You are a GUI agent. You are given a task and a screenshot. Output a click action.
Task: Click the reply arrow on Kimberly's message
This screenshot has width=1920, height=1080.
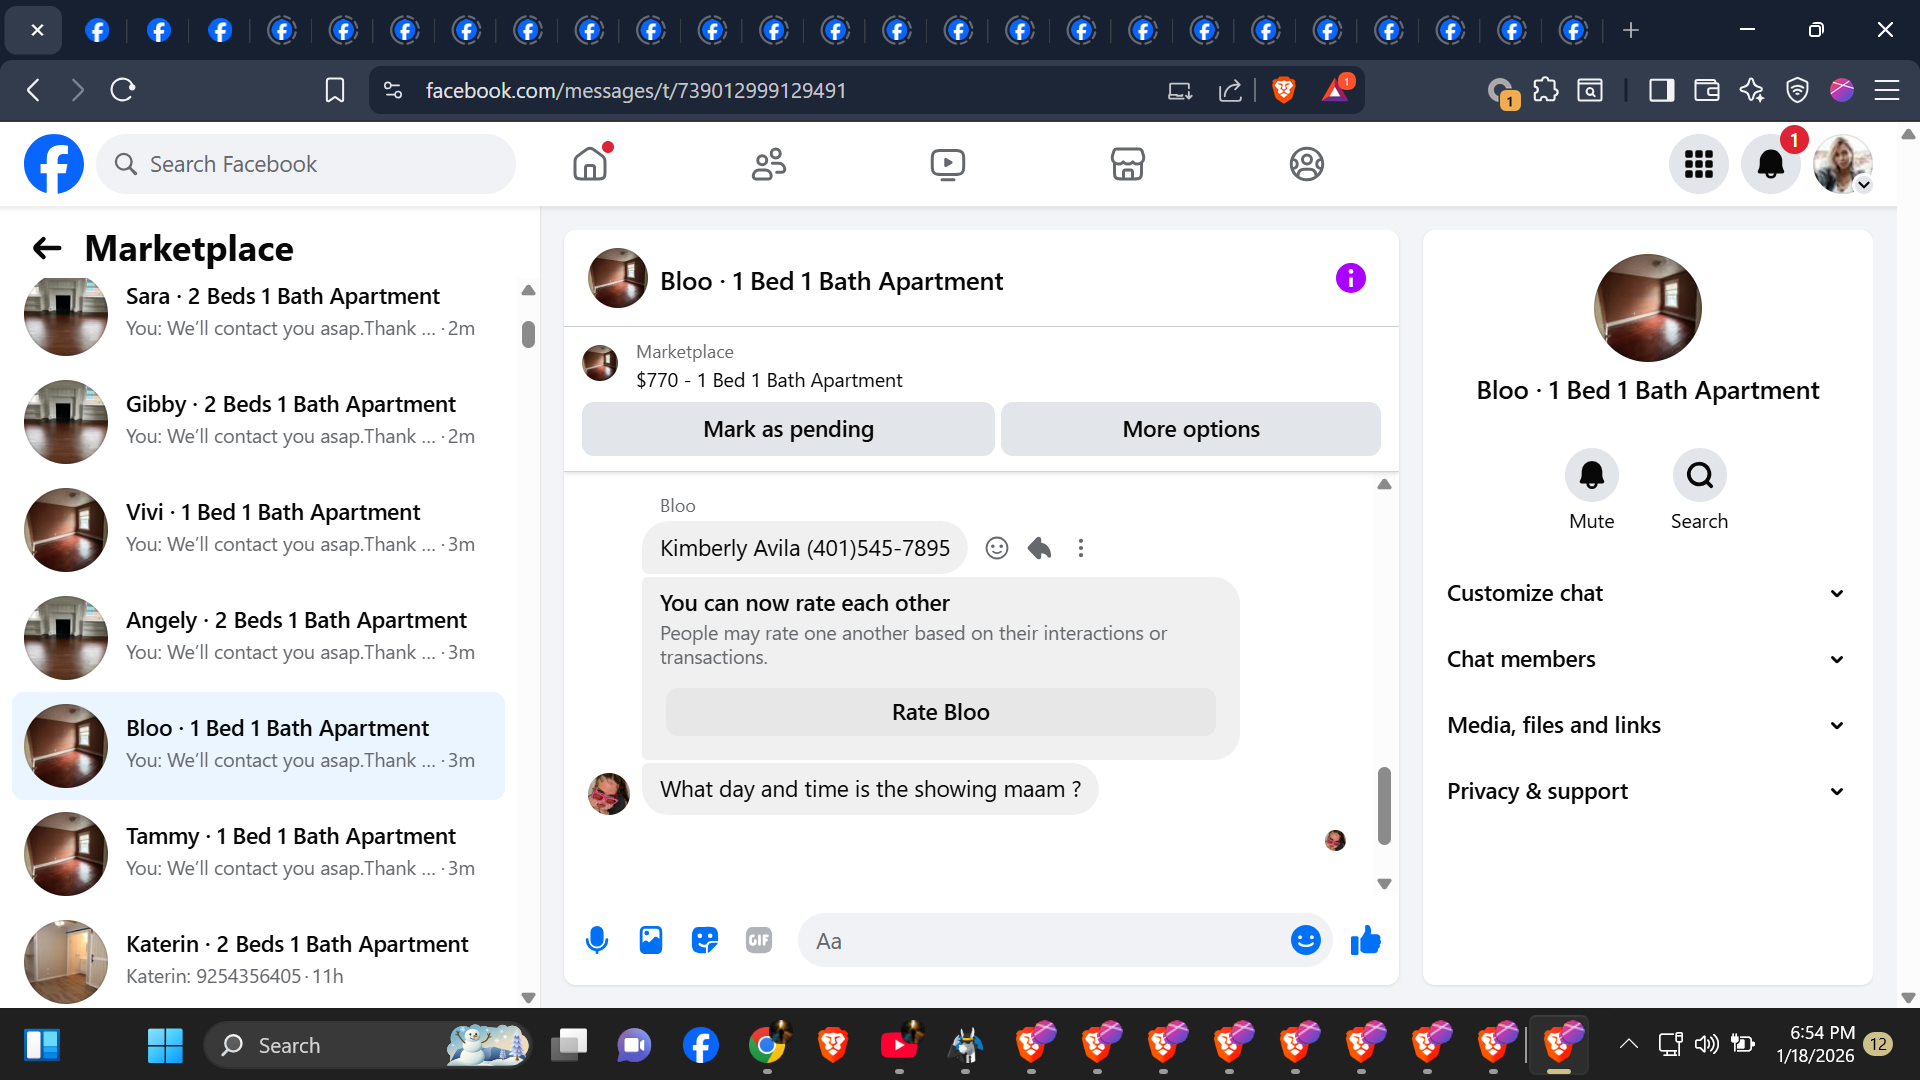tap(1039, 548)
